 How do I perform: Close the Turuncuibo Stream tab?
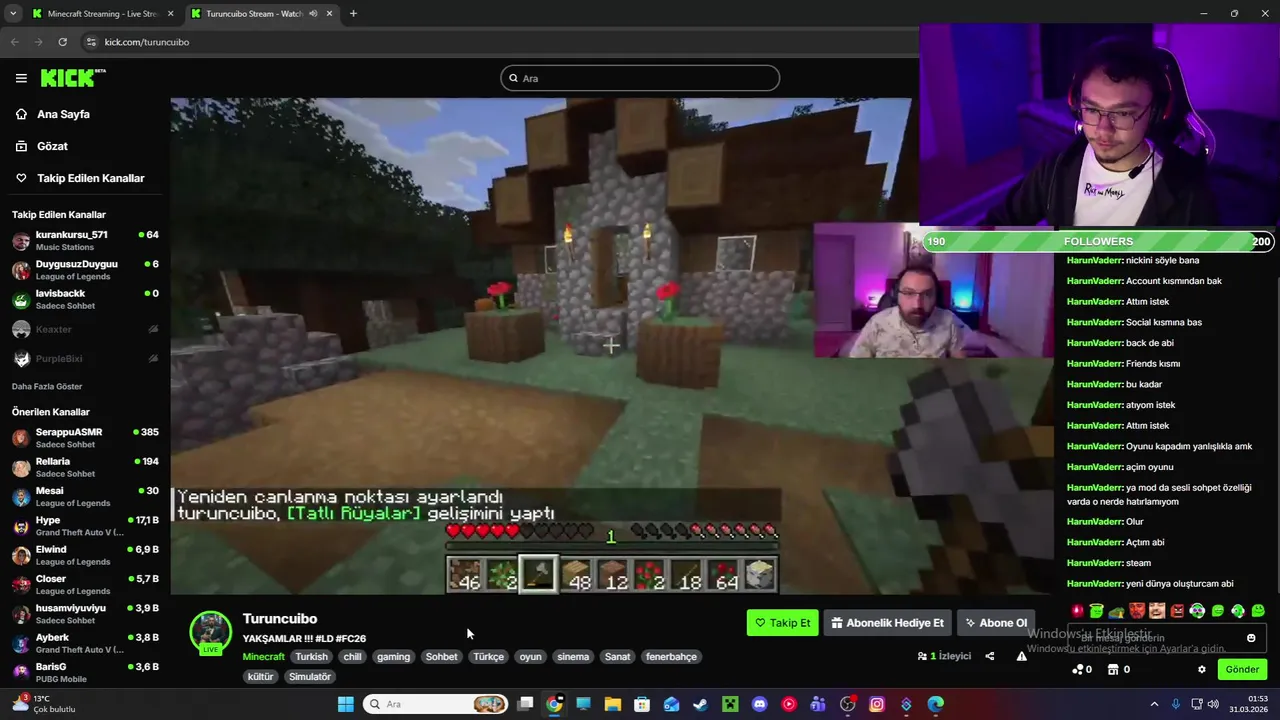[x=329, y=14]
